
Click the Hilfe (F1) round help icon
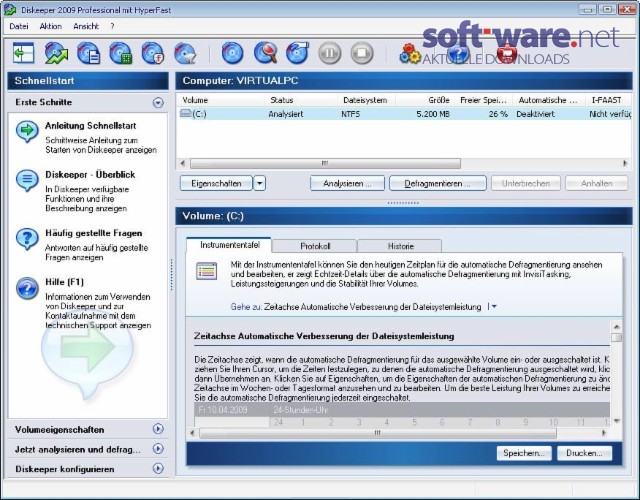(27, 288)
